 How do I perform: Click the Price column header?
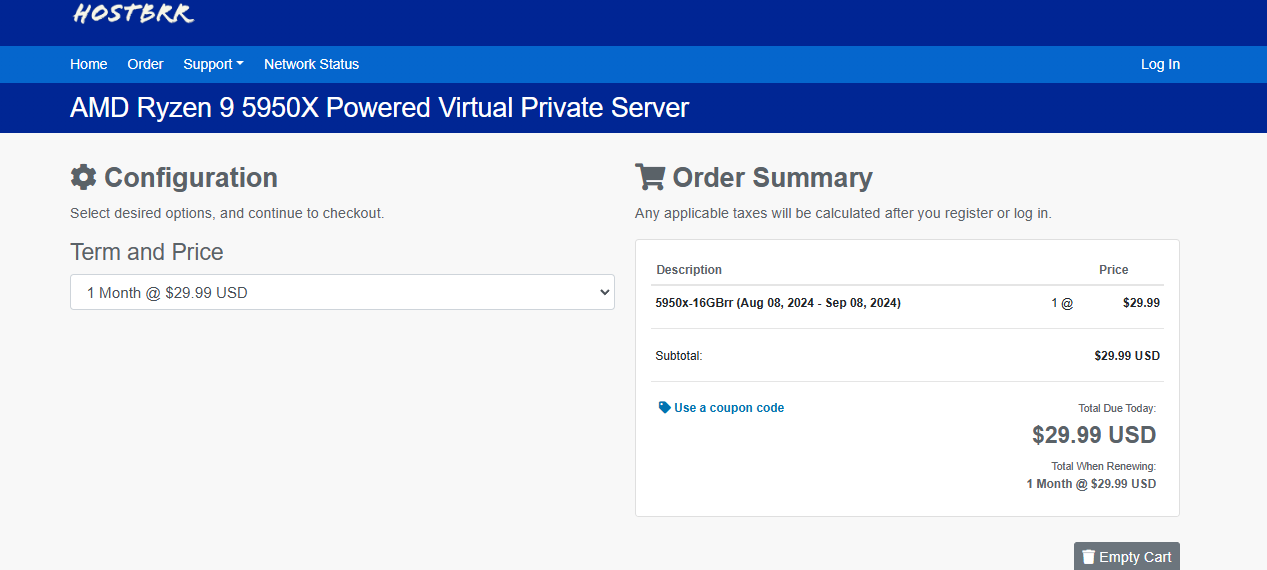[x=1113, y=270]
